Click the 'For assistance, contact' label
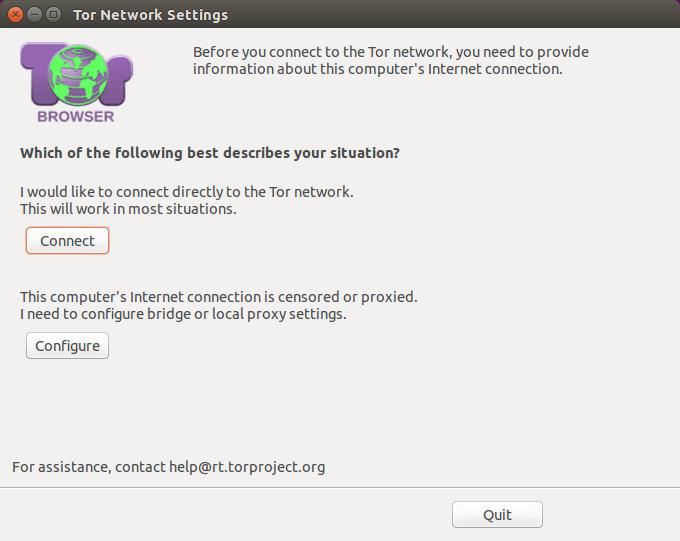Screen dimensions: 680x541 pyautogui.click(x=89, y=467)
